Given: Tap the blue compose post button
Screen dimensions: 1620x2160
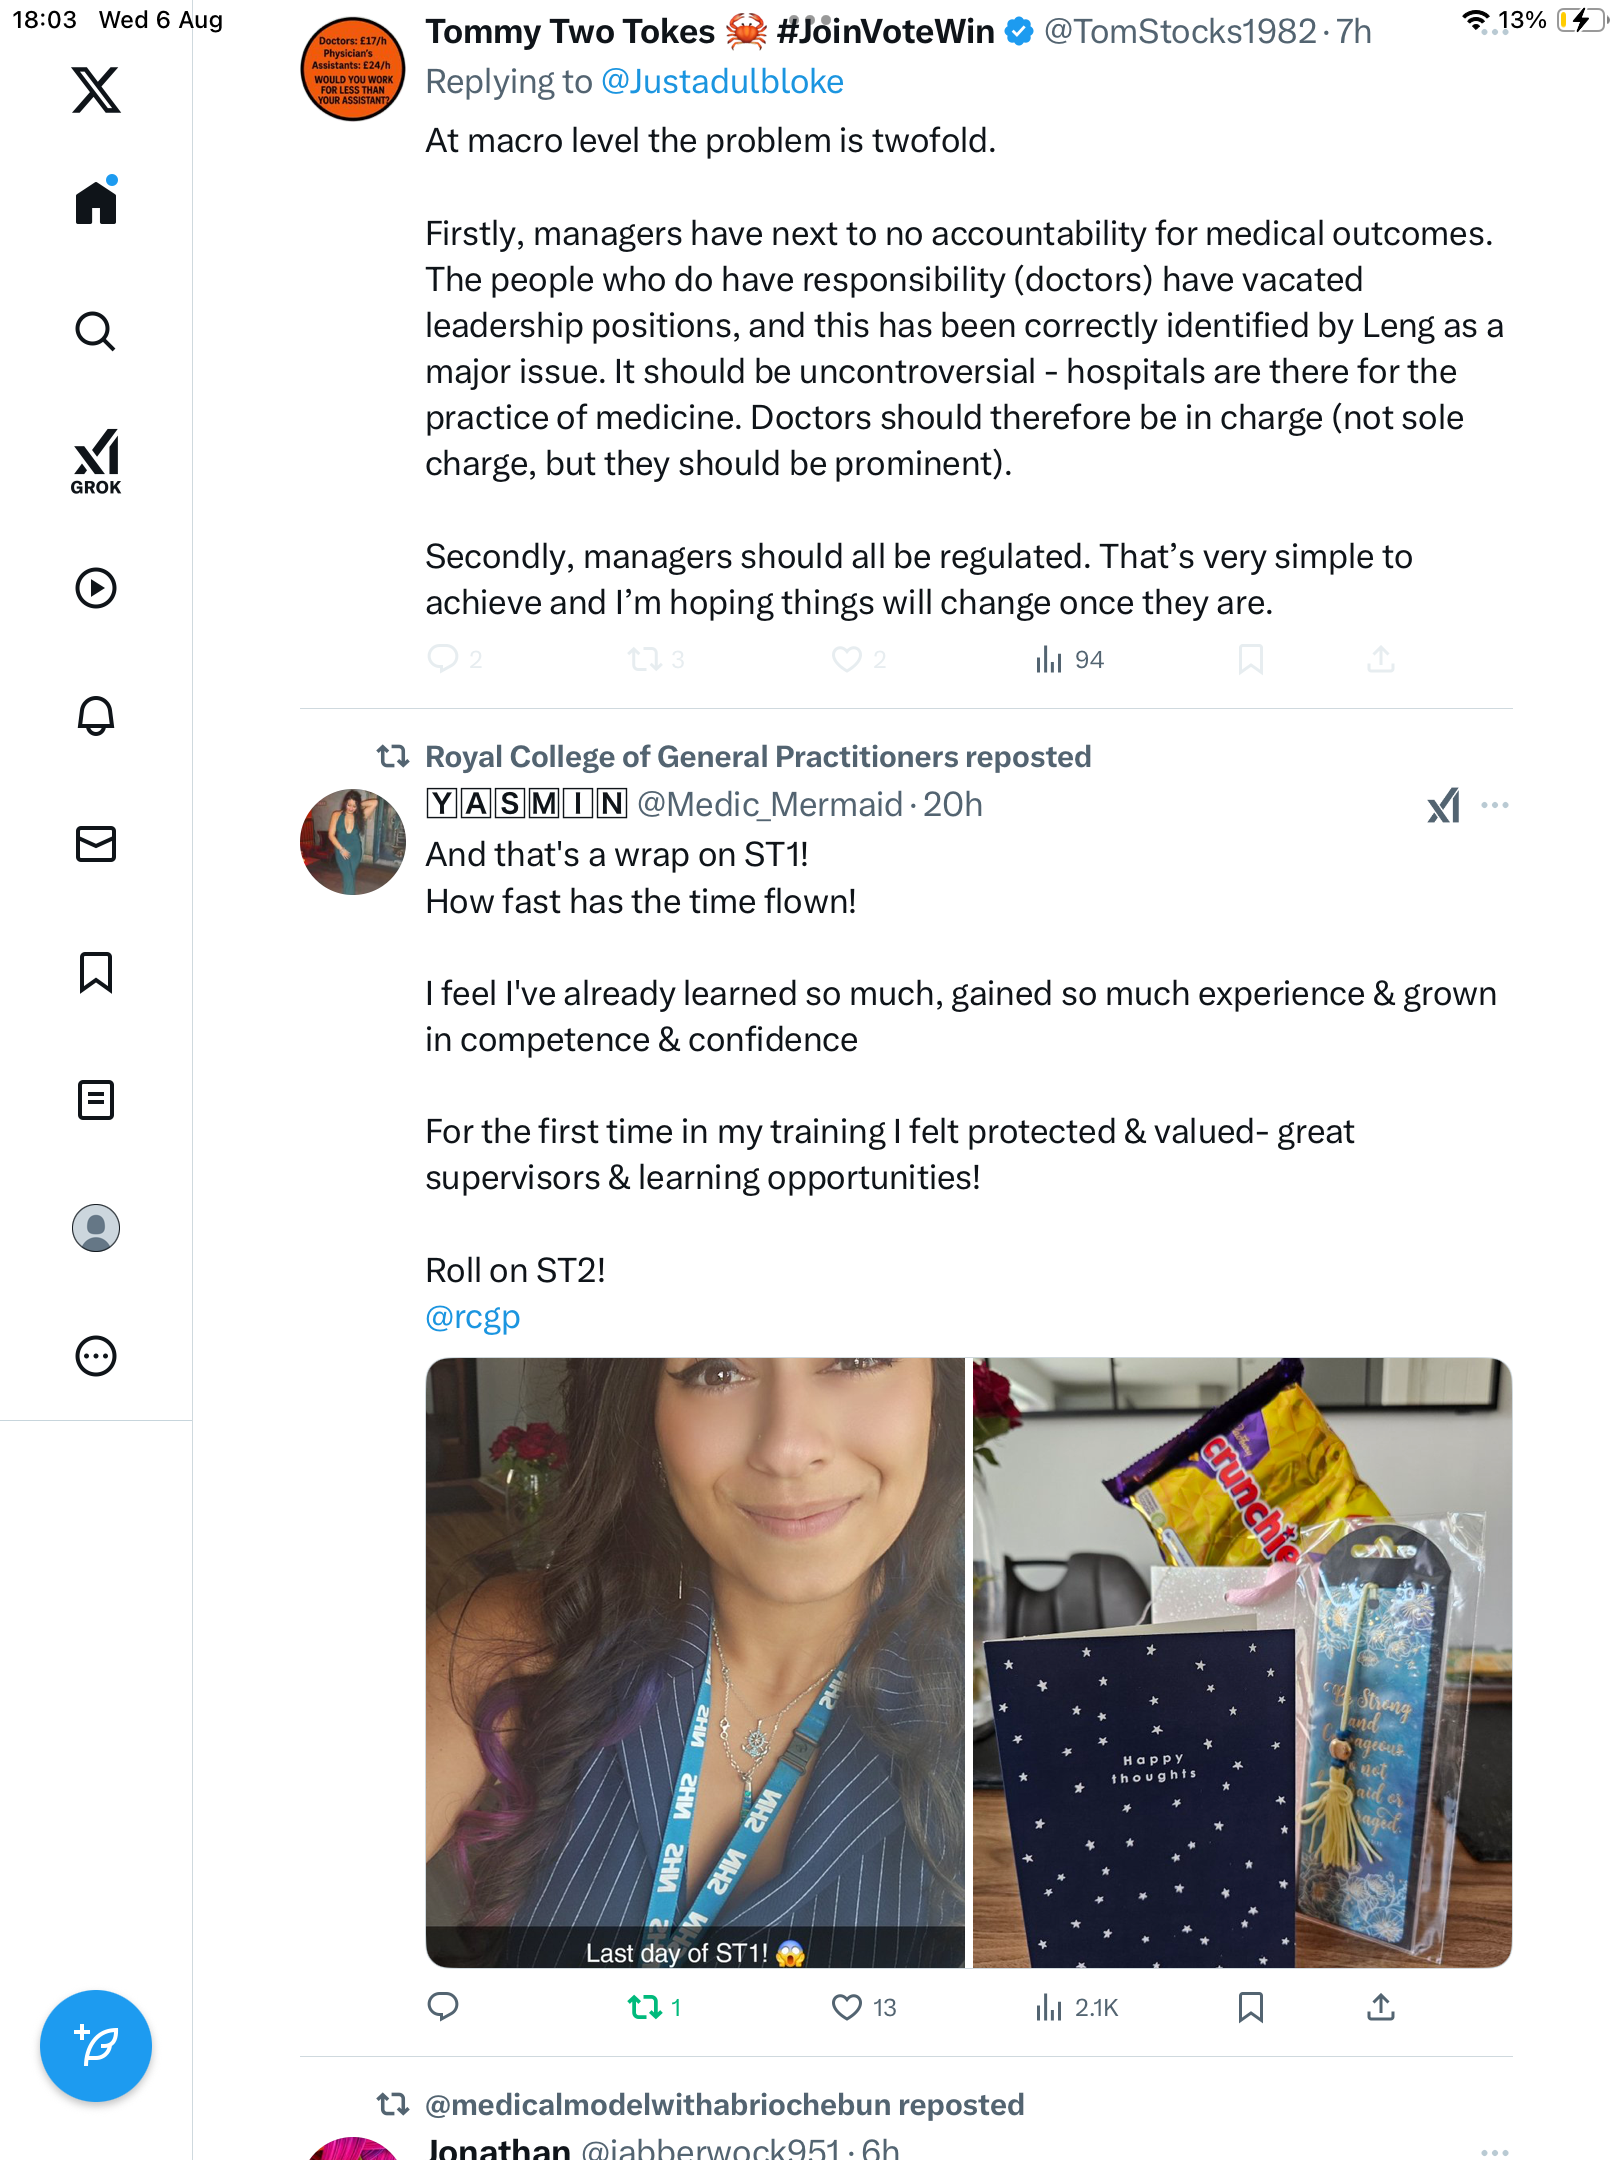Looking at the screenshot, I should point(96,2046).
